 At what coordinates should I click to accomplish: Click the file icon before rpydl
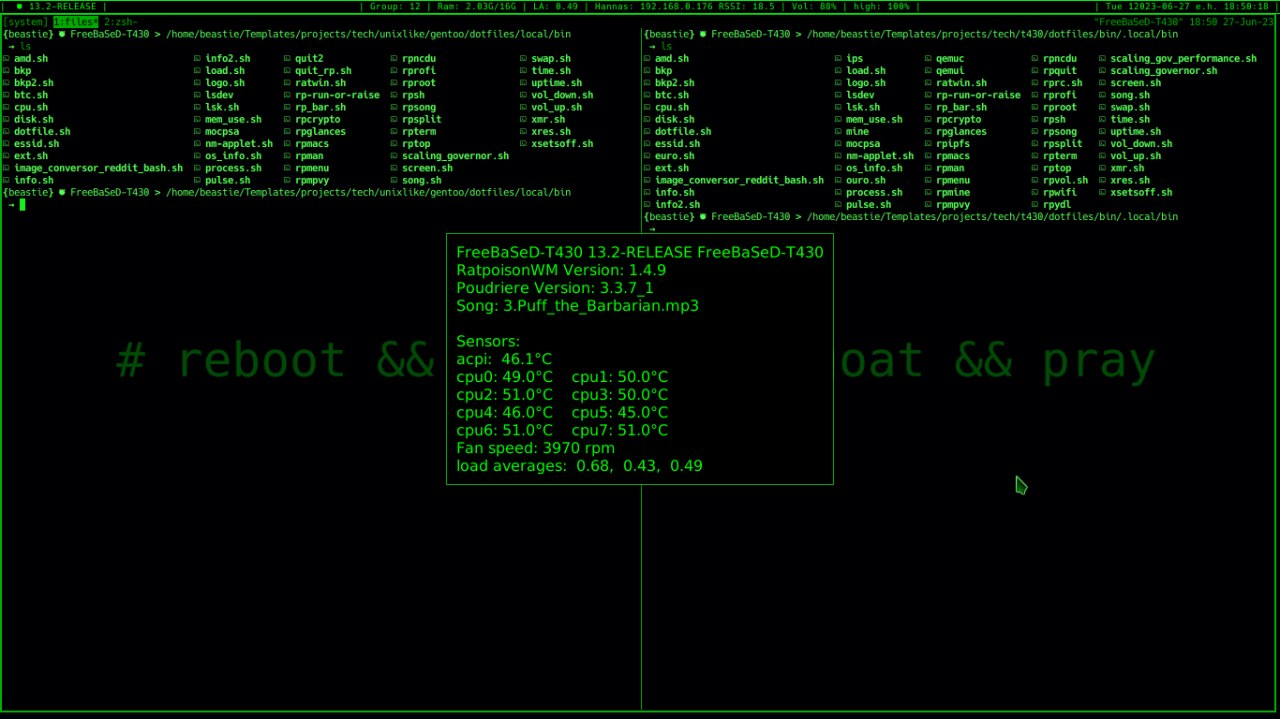coord(1035,205)
